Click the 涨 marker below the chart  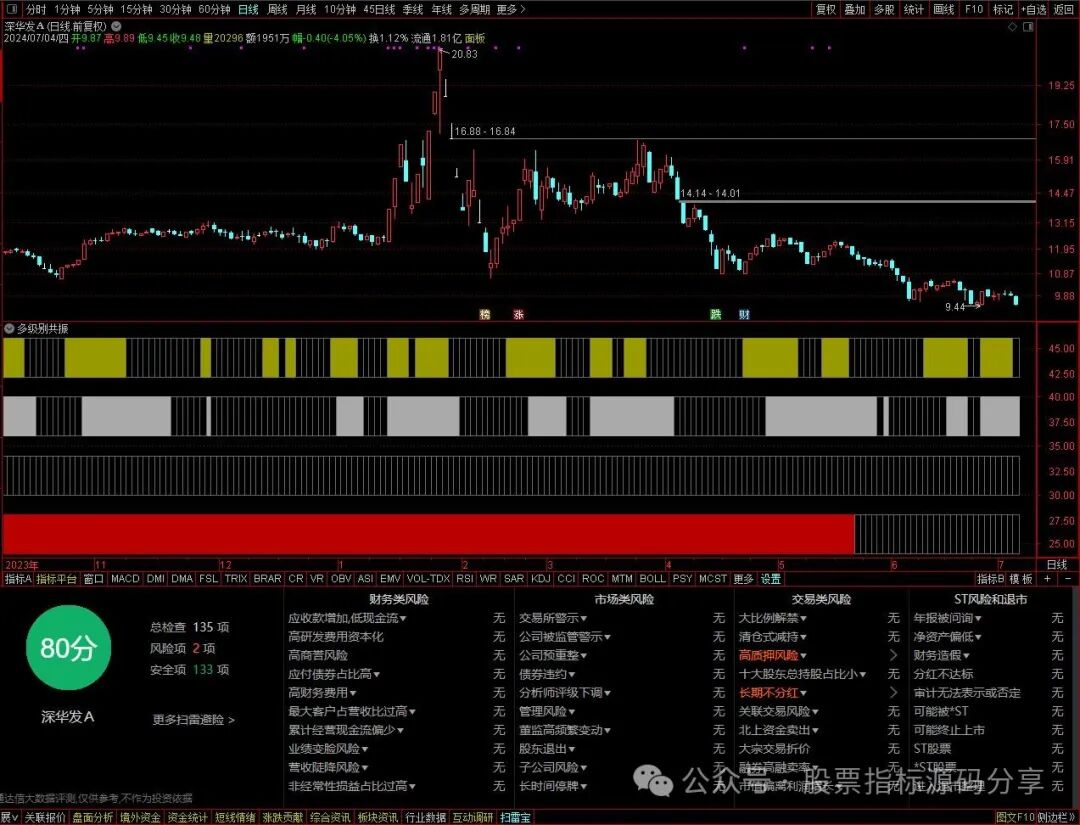coord(519,314)
